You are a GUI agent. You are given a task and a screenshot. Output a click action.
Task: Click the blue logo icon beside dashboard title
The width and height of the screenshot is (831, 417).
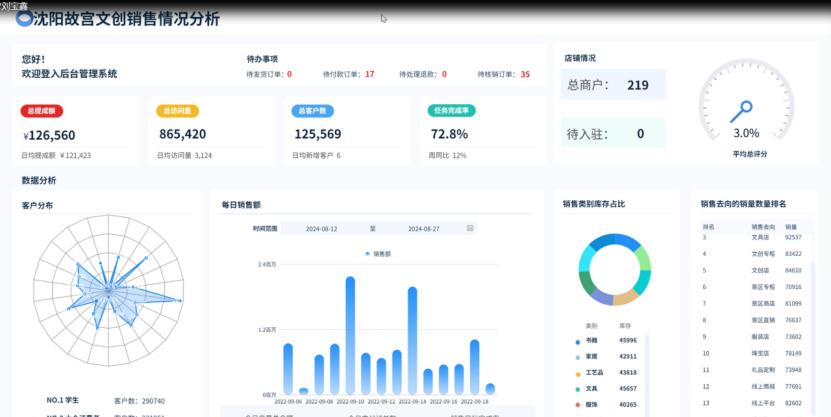point(24,19)
